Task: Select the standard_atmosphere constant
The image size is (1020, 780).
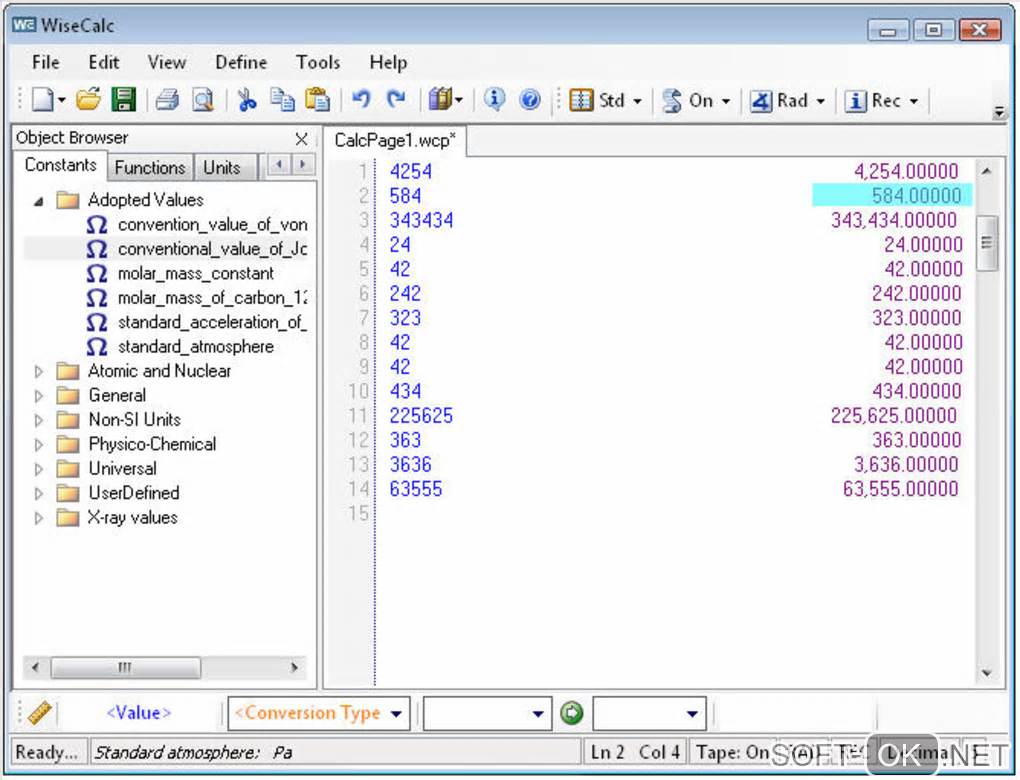Action: tap(195, 347)
